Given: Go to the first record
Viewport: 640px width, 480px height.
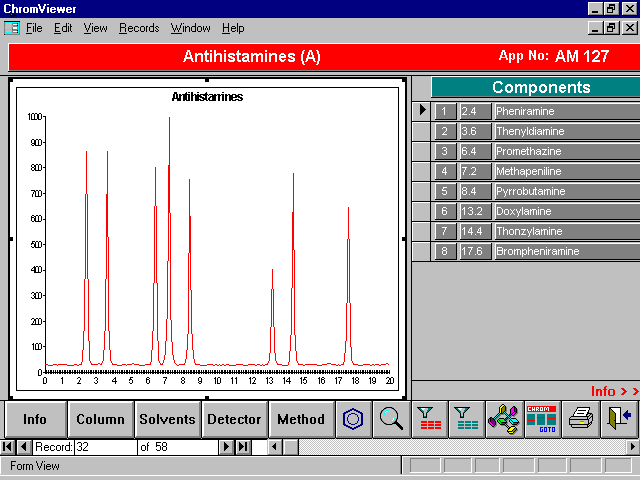Looking at the screenshot, I should (7, 447).
